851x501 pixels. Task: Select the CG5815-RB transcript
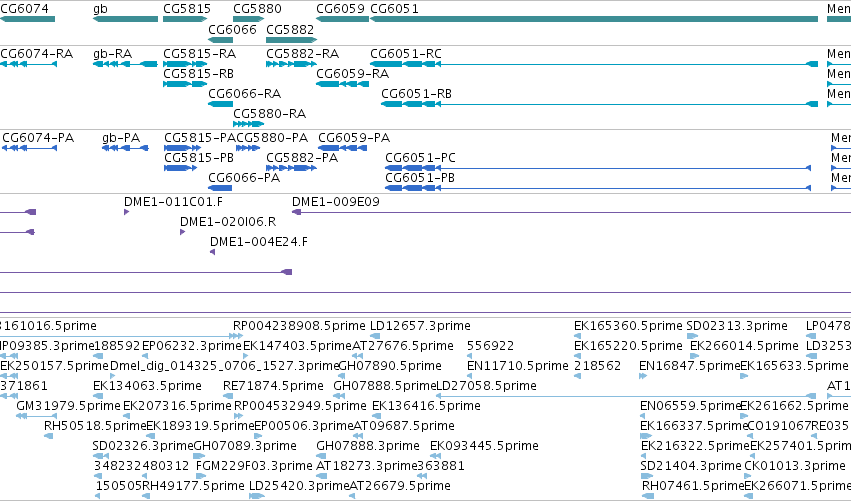click(185, 84)
